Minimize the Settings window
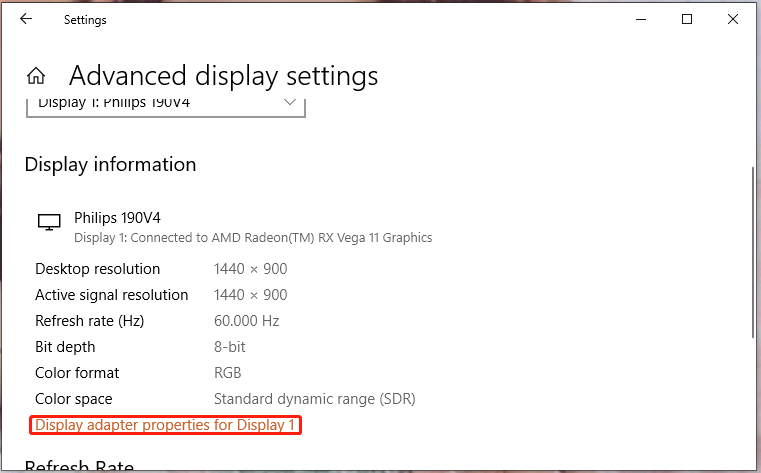 pyautogui.click(x=641, y=19)
